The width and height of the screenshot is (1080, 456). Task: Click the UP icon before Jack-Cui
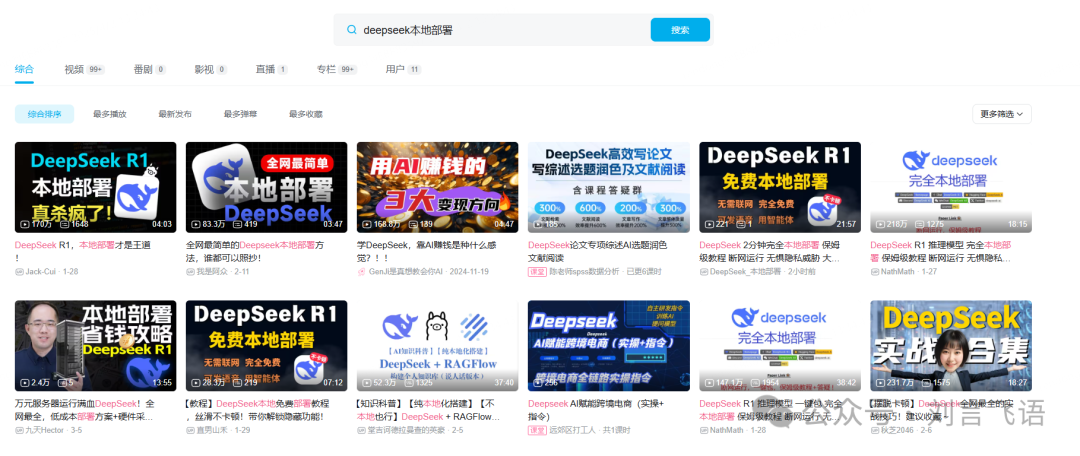pos(19,271)
